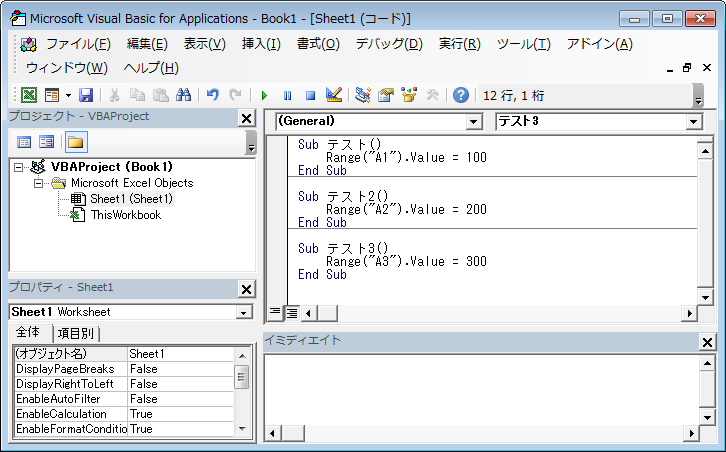Click the Redo arrow icon
The height and width of the screenshot is (452, 726).
point(235,95)
